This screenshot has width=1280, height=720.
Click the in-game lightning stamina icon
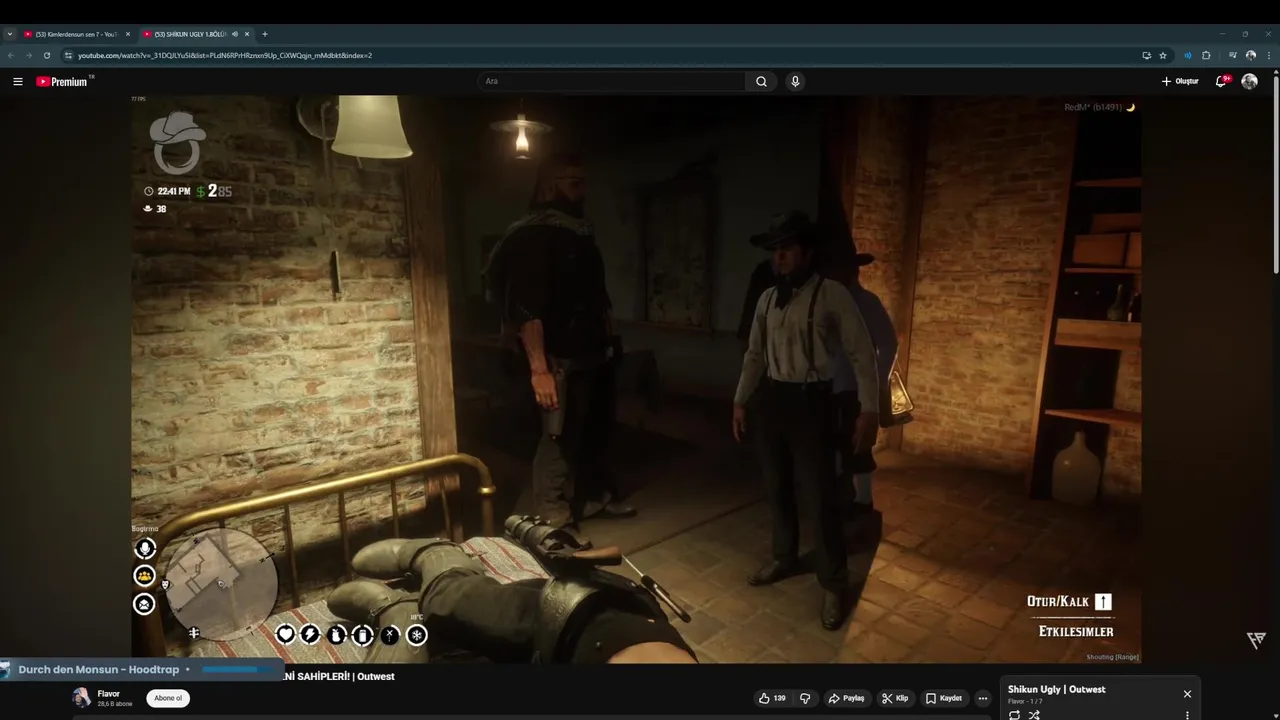[x=311, y=634]
